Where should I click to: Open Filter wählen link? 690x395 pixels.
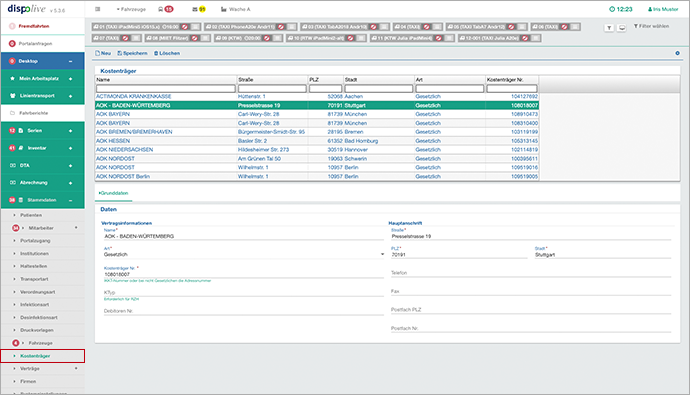pyautogui.click(x=651, y=26)
